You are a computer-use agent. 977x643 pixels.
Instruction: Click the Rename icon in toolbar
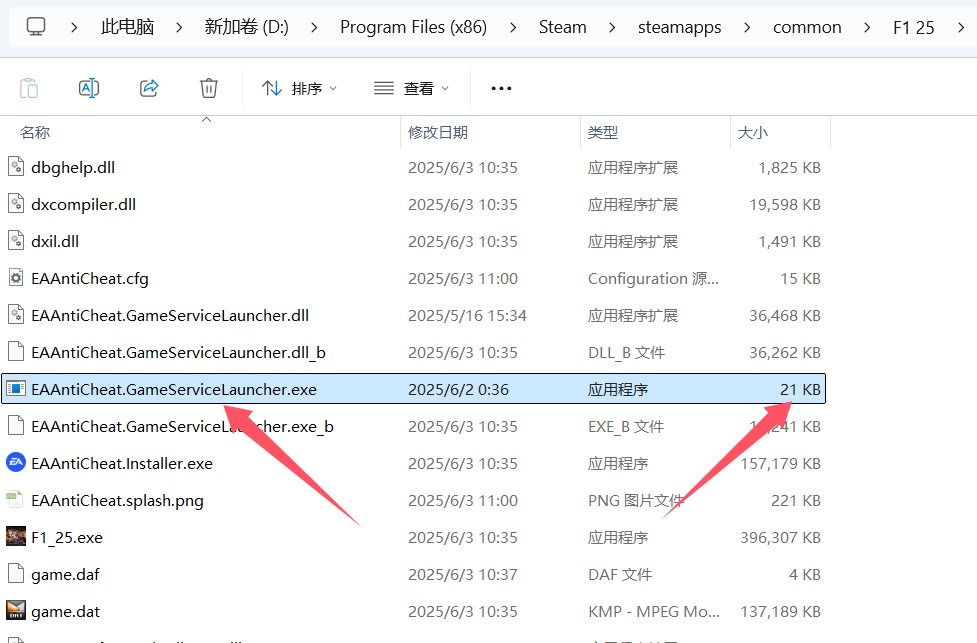click(89, 88)
